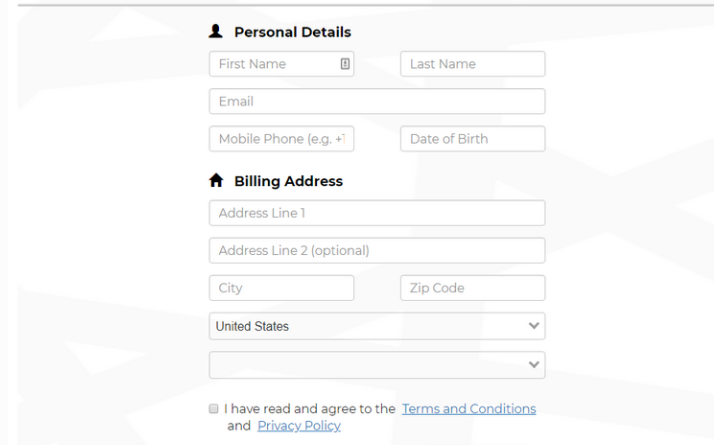Click the chevron arrow on the empty state dropdown

[534, 364]
